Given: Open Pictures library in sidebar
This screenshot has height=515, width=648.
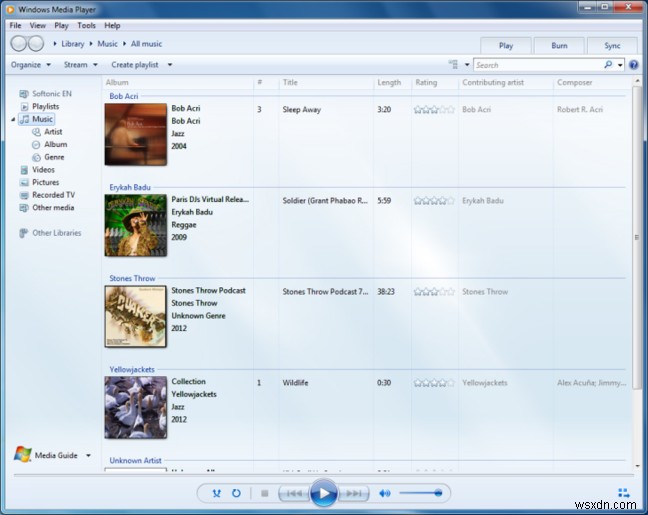Looking at the screenshot, I should (x=39, y=182).
